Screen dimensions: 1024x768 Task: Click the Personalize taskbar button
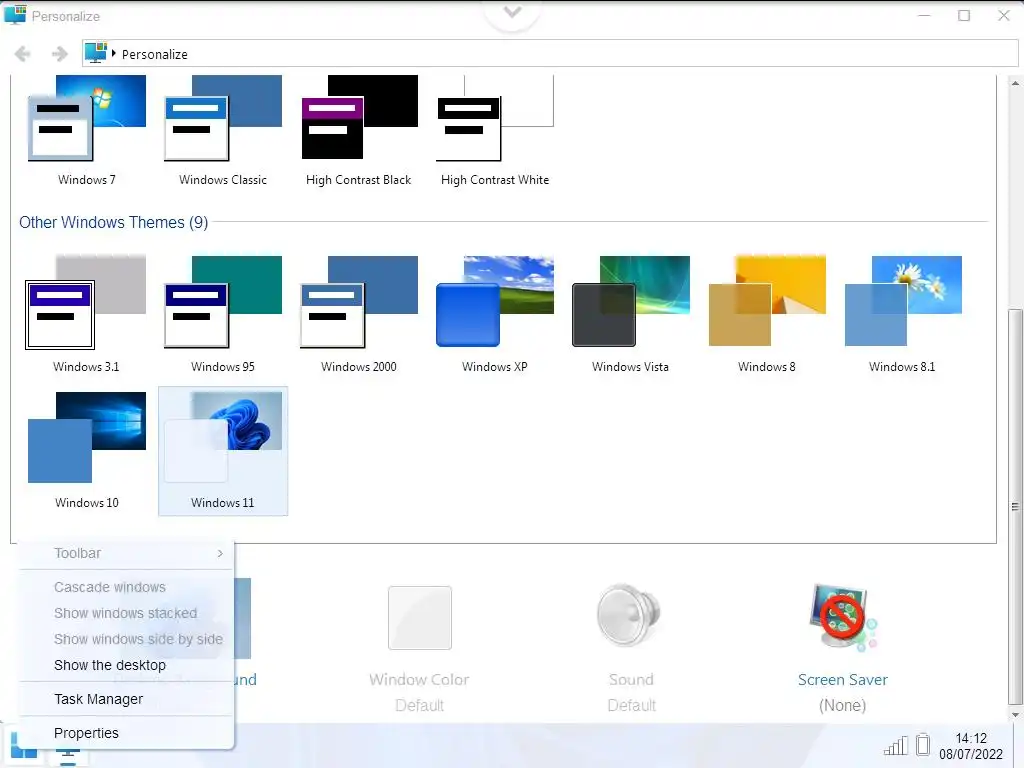point(67,756)
